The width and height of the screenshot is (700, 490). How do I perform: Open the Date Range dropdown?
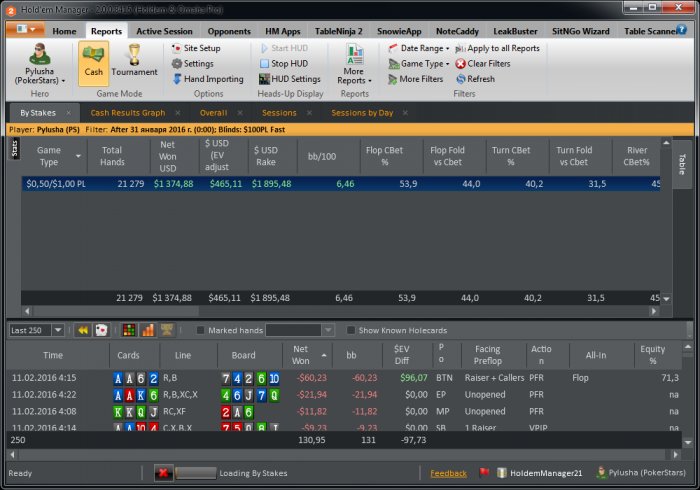(x=418, y=48)
